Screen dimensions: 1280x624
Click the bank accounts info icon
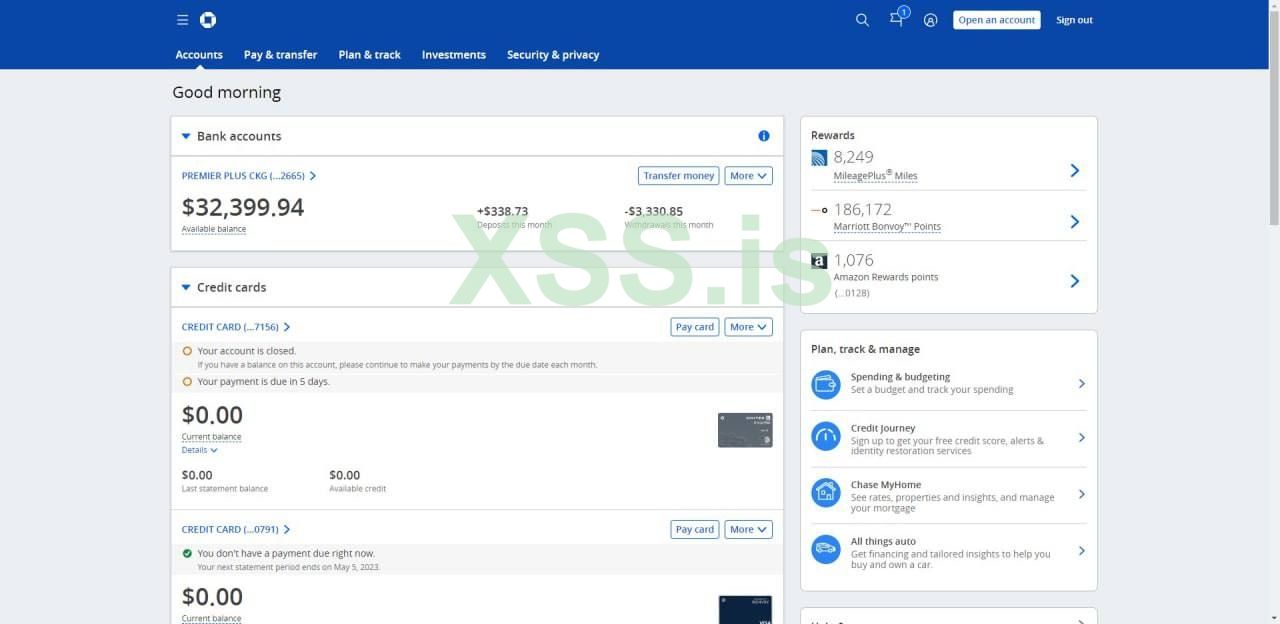[x=764, y=136]
